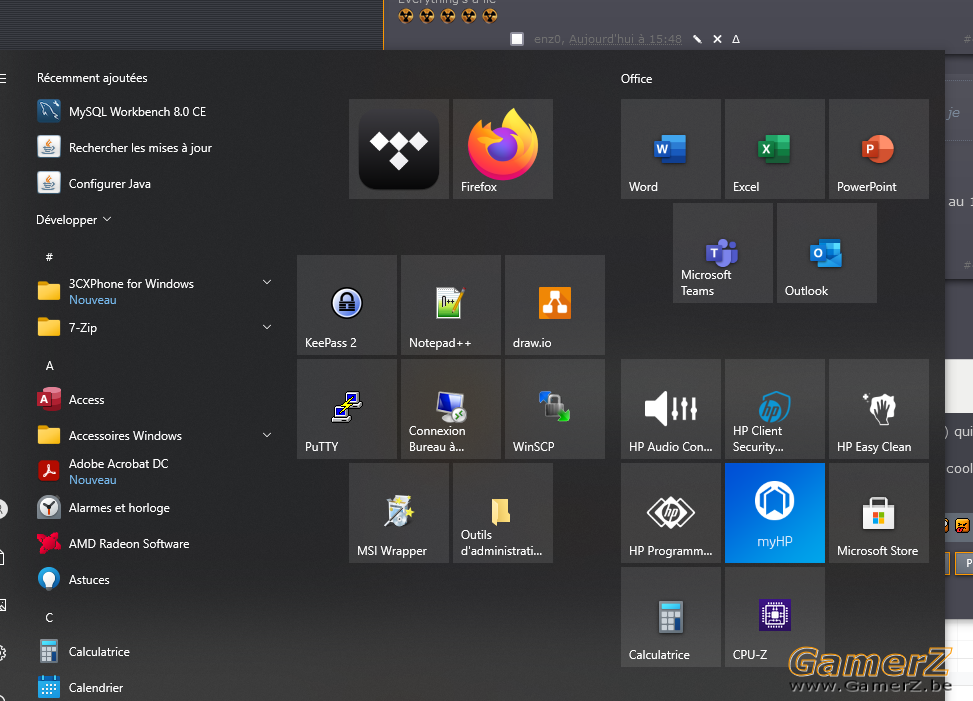Launch Firefox from the tile
This screenshot has height=701, width=973.
coord(503,149)
